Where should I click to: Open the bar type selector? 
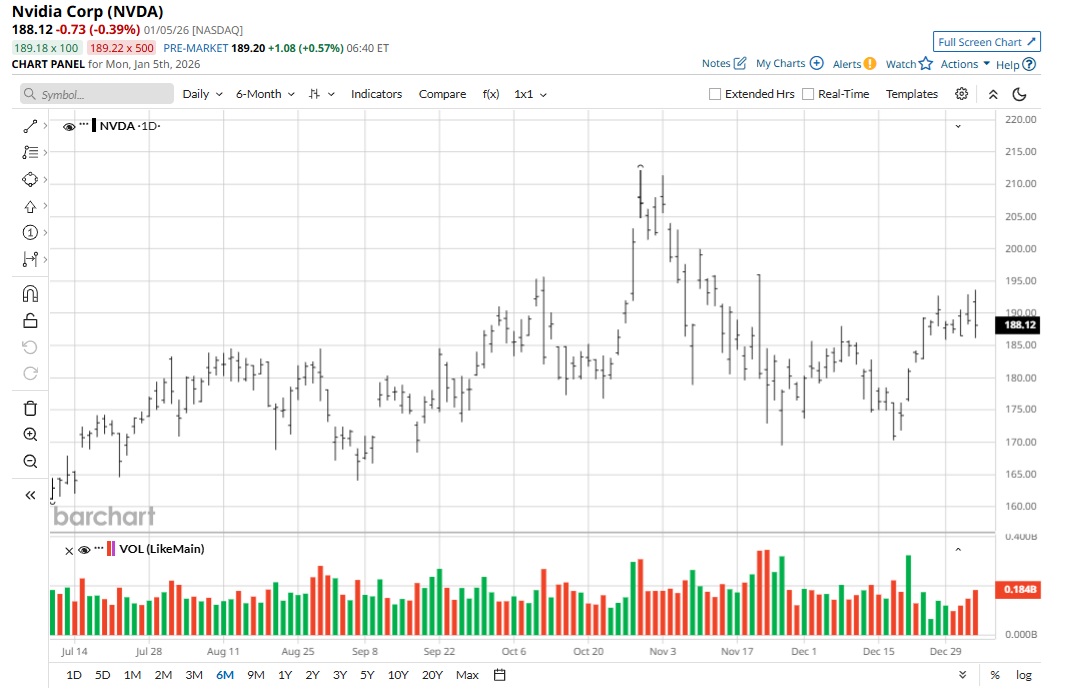pyautogui.click(x=321, y=94)
